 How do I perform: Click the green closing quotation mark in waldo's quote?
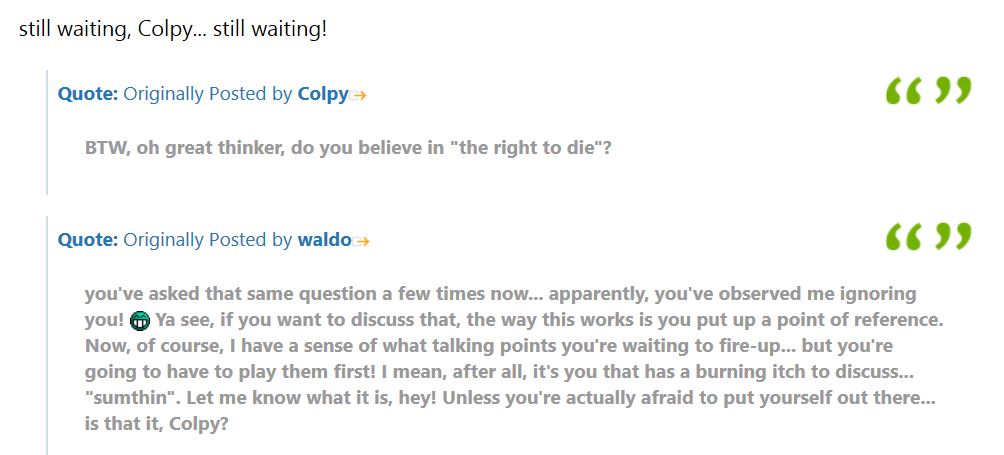953,236
